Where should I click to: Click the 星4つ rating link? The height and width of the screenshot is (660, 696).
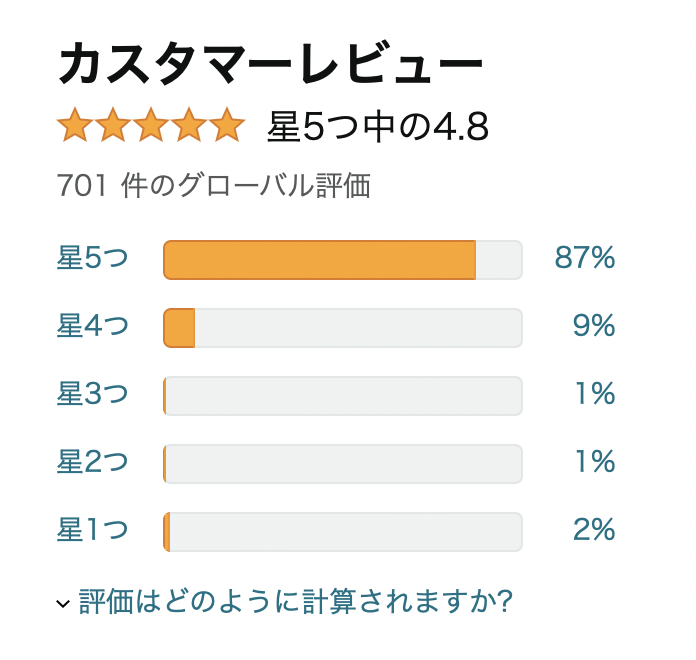tap(93, 327)
